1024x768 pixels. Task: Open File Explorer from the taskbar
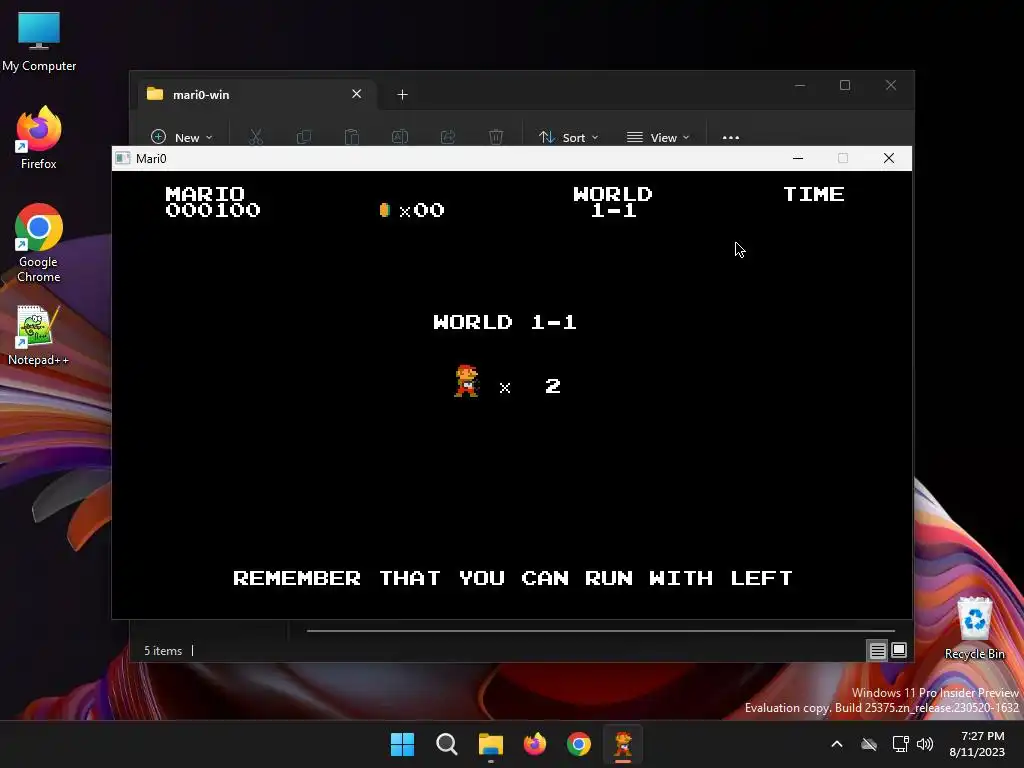coord(490,744)
